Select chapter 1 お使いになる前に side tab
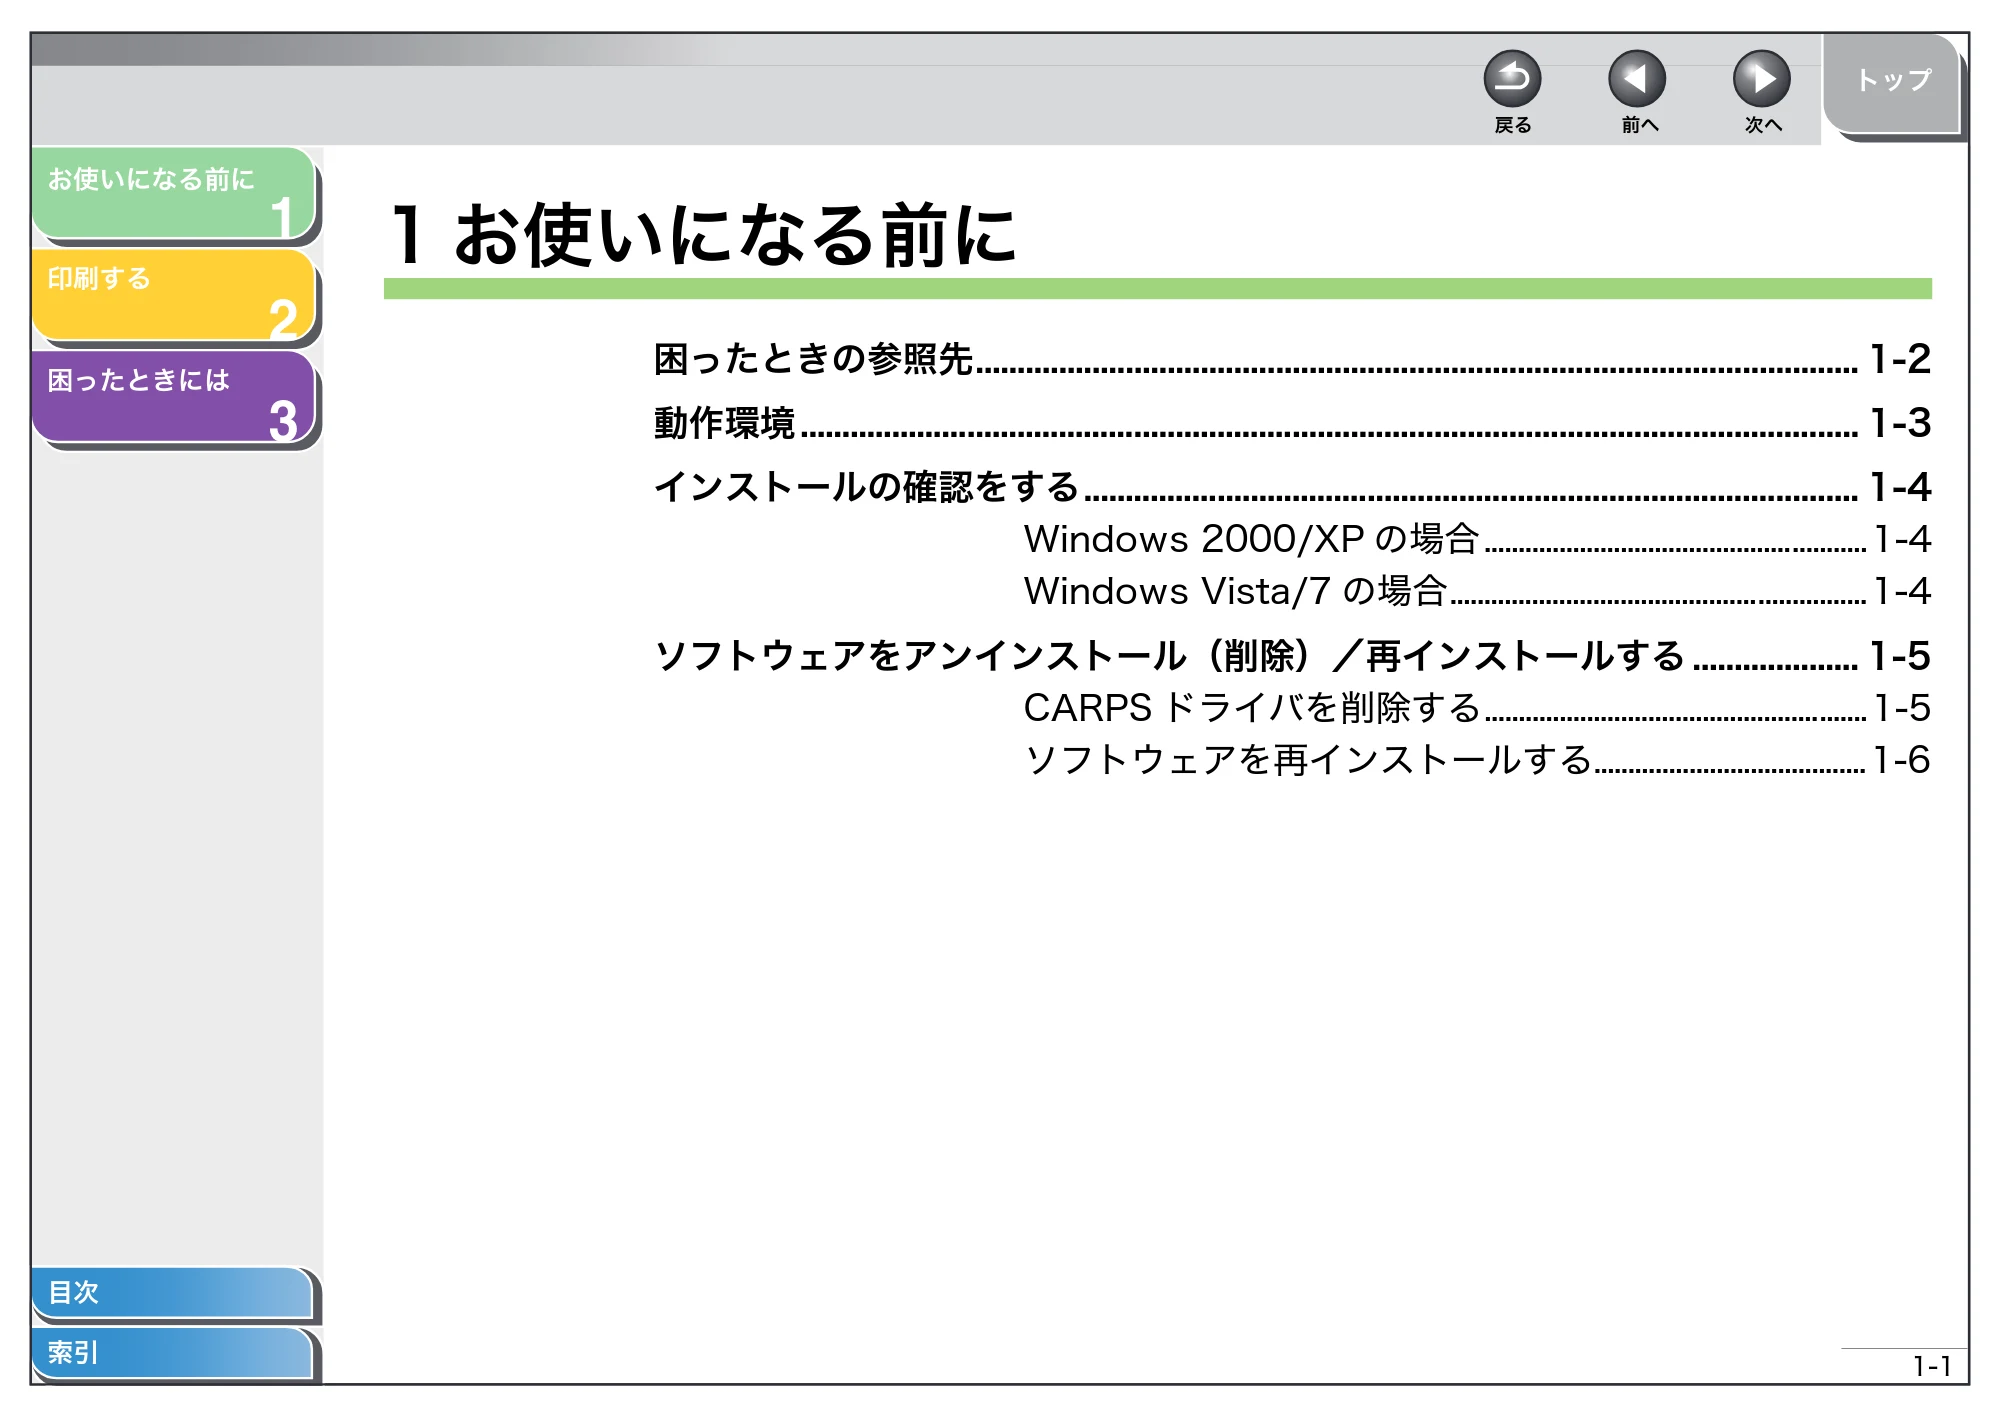Viewport: 2000px width, 1414px height. click(x=174, y=194)
